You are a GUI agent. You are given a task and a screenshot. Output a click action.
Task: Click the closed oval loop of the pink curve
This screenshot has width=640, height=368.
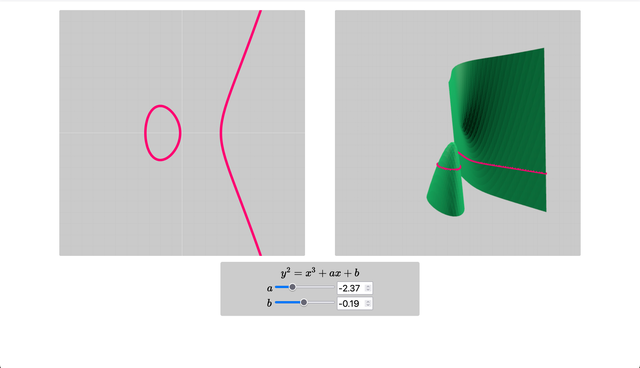tap(162, 133)
